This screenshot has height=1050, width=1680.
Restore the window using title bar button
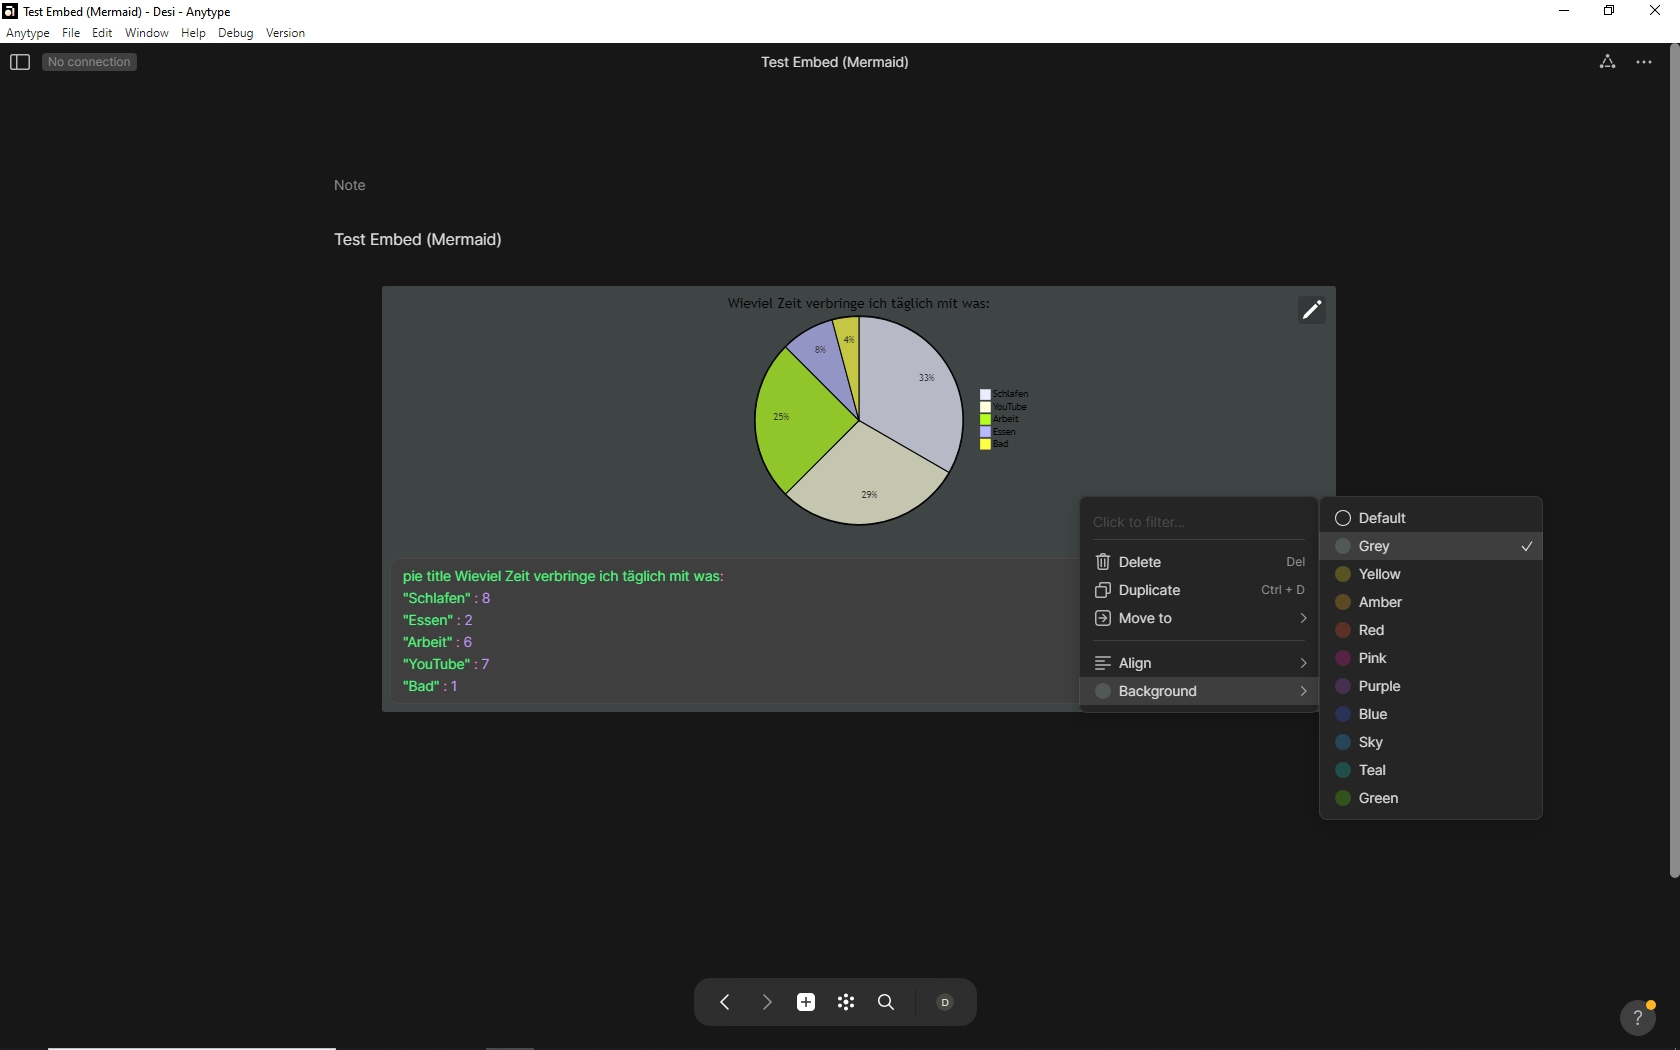pyautogui.click(x=1609, y=11)
